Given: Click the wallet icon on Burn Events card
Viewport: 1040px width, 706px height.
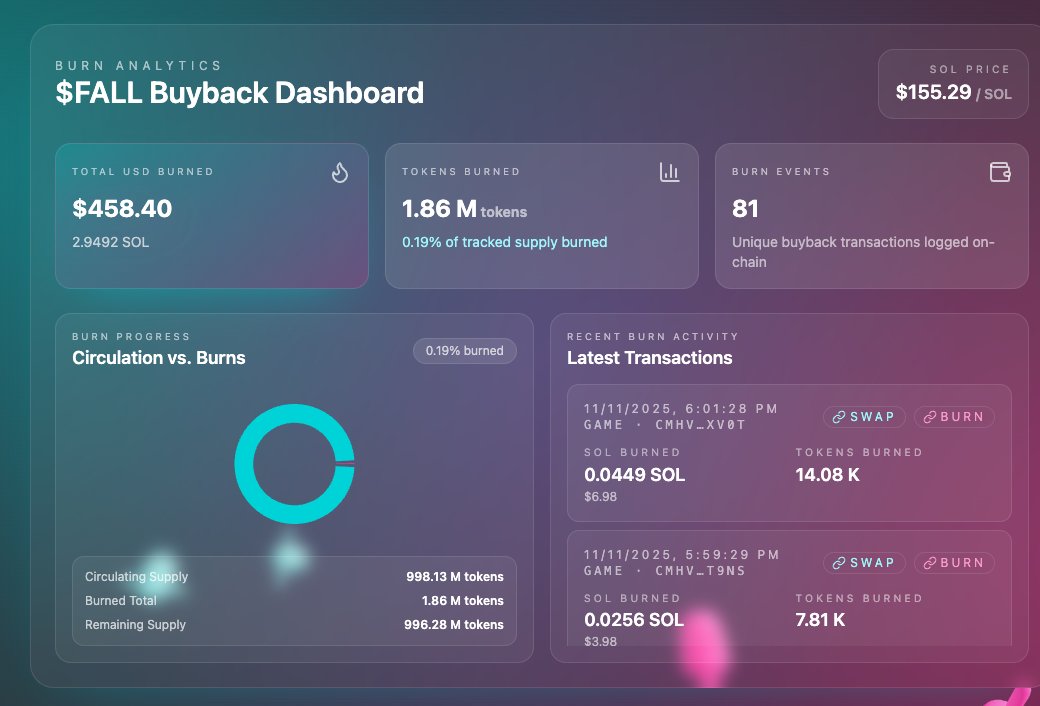Looking at the screenshot, I should pos(999,172).
